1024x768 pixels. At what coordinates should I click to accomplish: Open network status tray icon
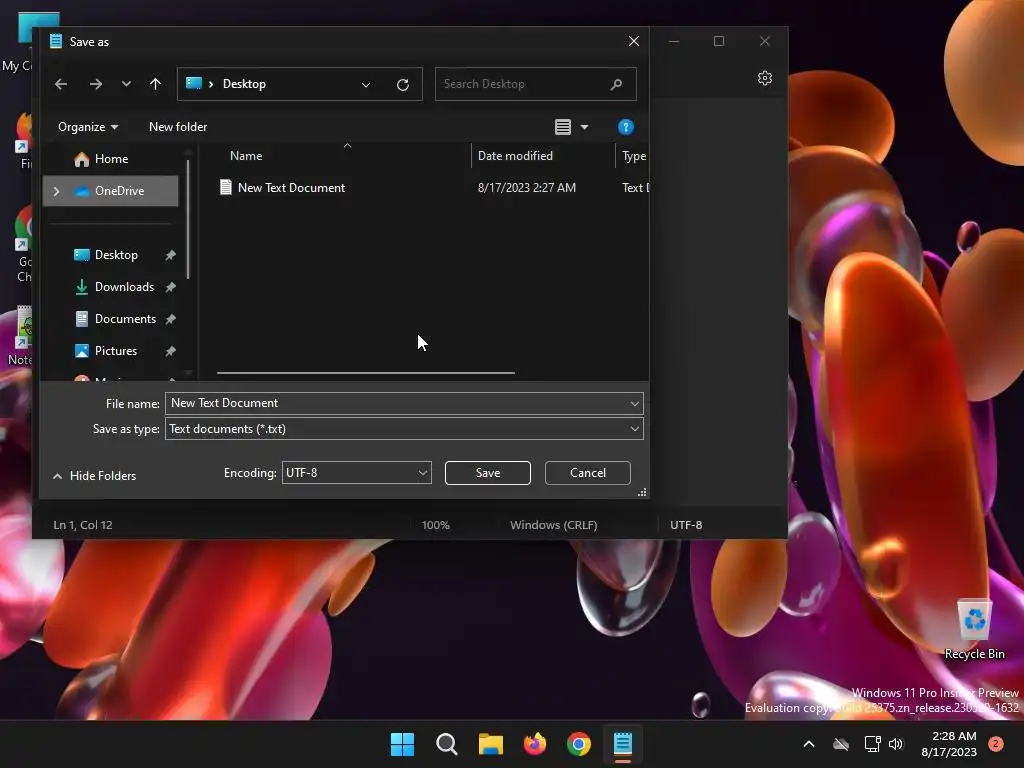tap(872, 744)
